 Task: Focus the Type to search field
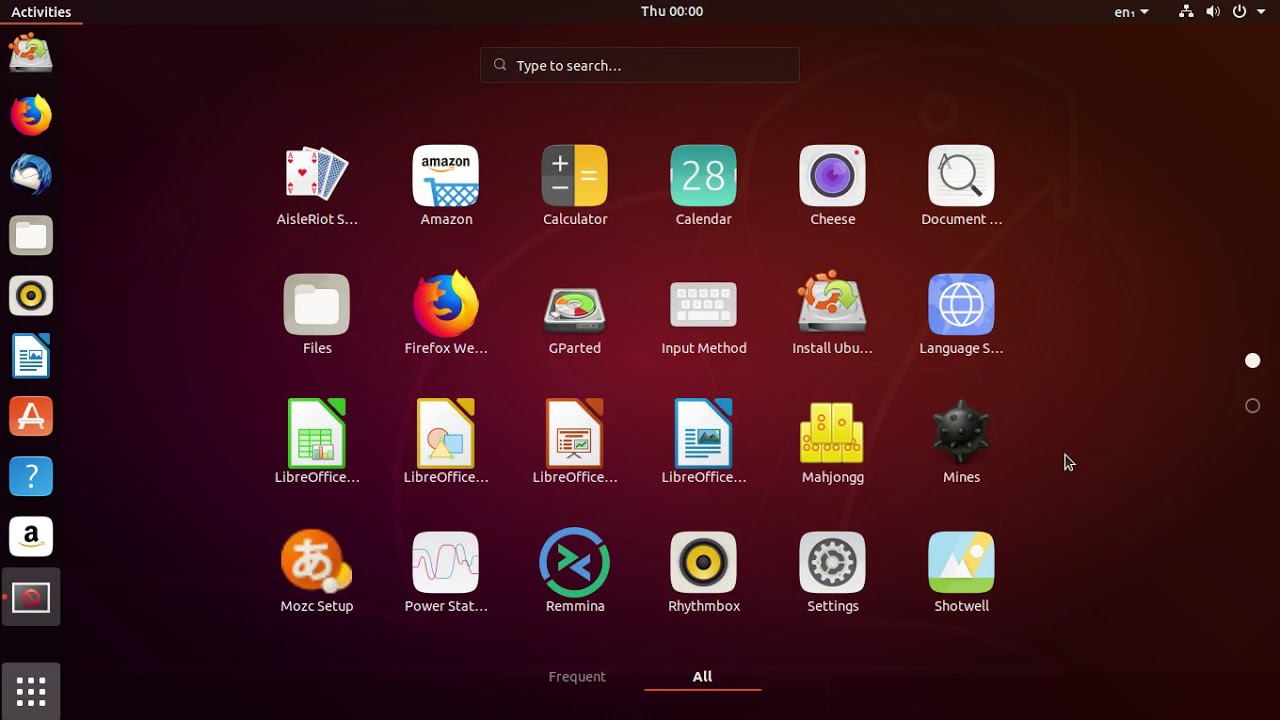click(640, 65)
